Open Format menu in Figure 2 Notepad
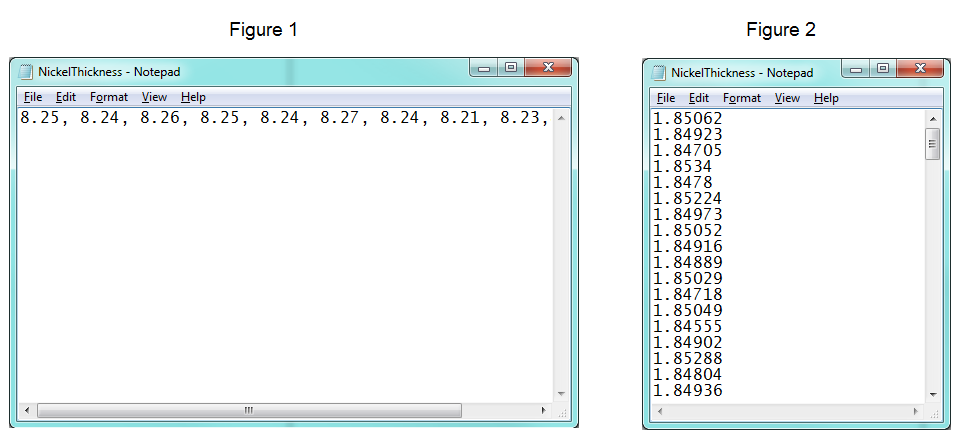 [x=742, y=98]
